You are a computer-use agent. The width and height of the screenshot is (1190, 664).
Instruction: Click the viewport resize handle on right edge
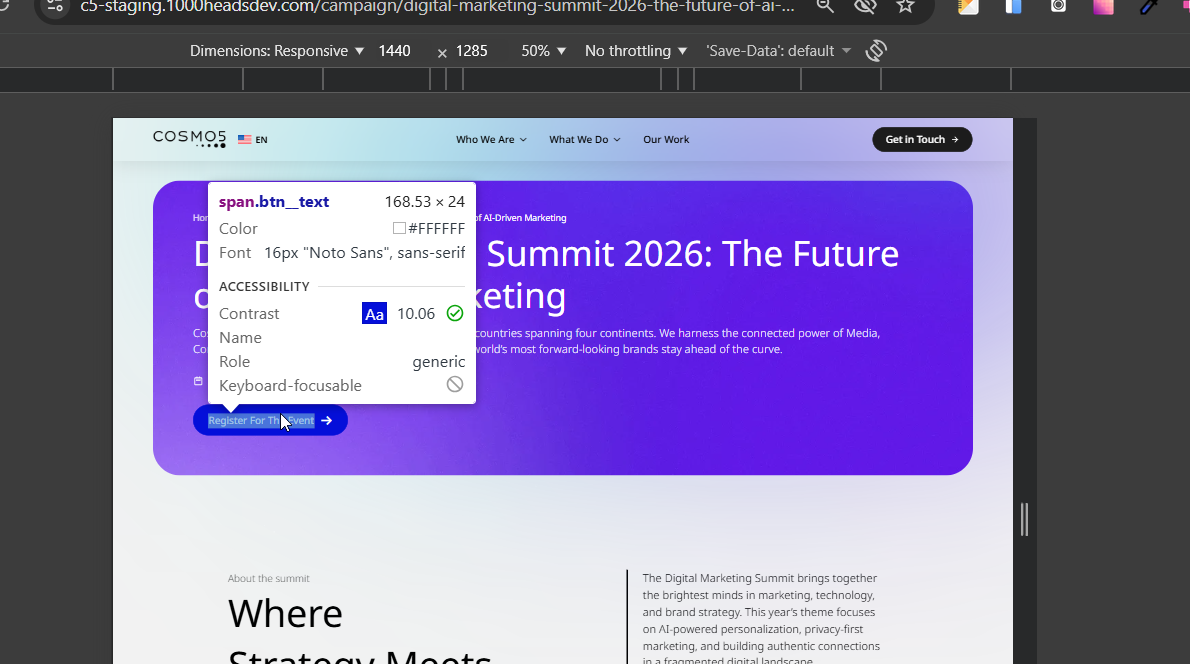click(x=1024, y=519)
